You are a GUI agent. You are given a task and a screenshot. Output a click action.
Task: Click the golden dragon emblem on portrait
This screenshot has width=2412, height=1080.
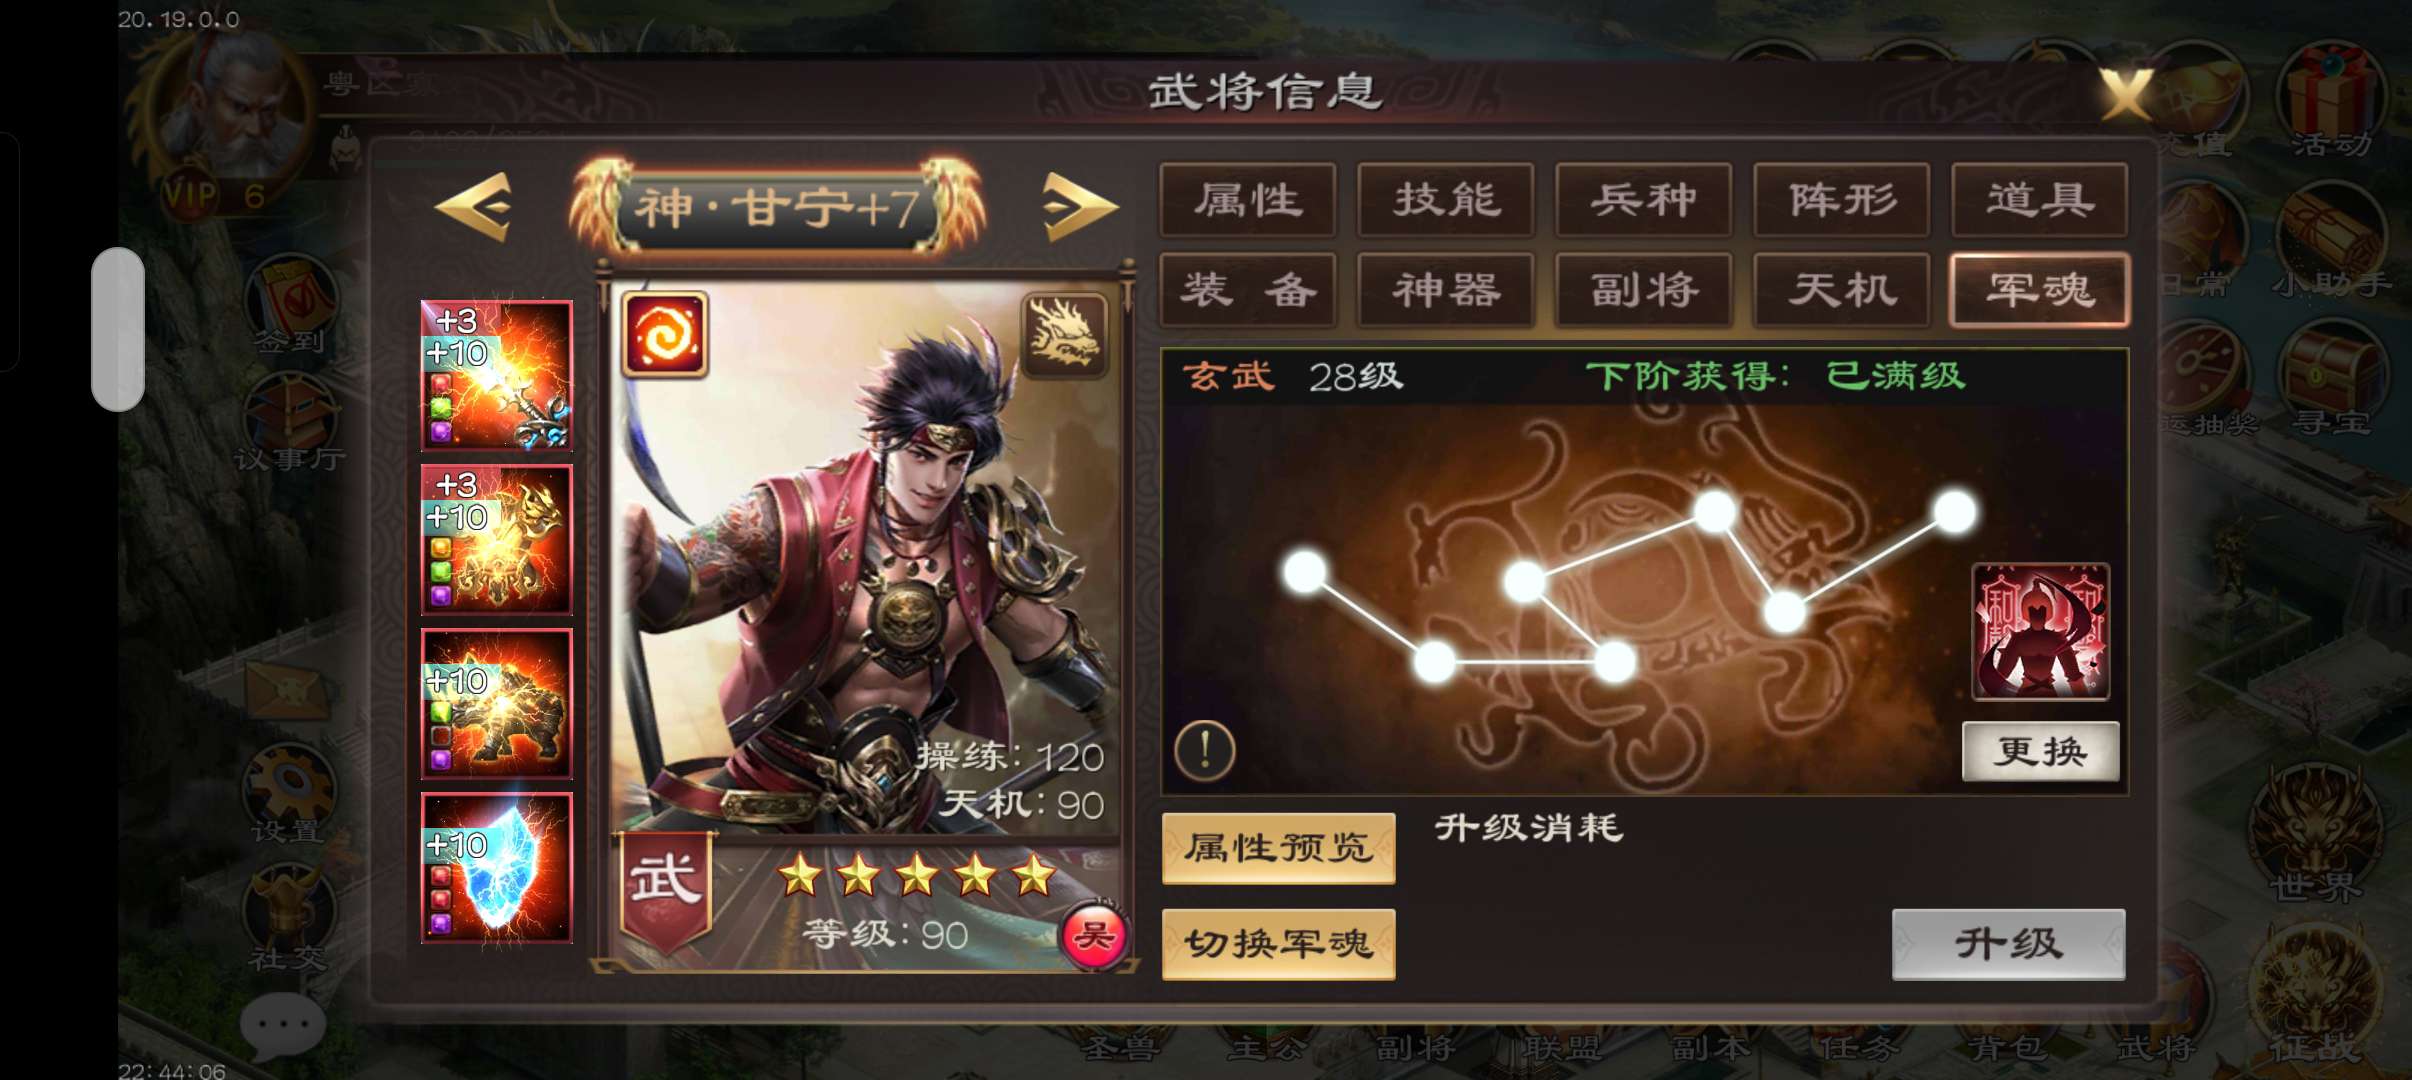[1064, 335]
